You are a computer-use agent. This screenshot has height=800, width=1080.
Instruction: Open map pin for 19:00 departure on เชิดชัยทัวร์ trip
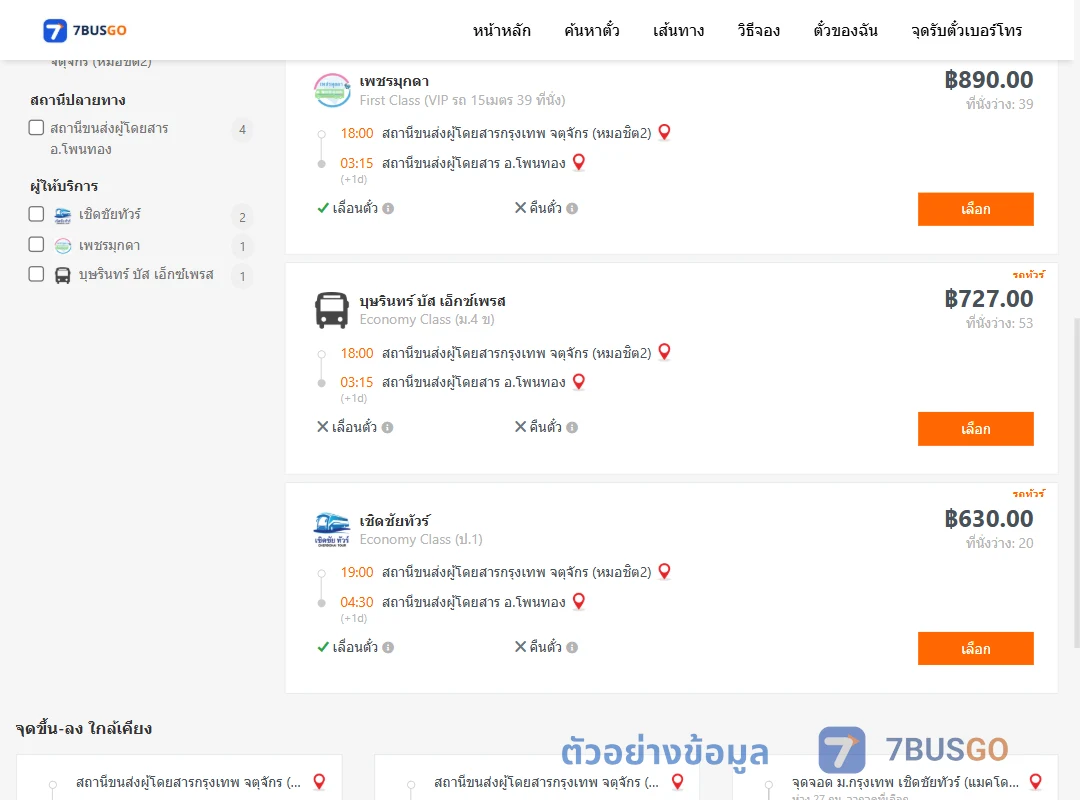click(664, 572)
